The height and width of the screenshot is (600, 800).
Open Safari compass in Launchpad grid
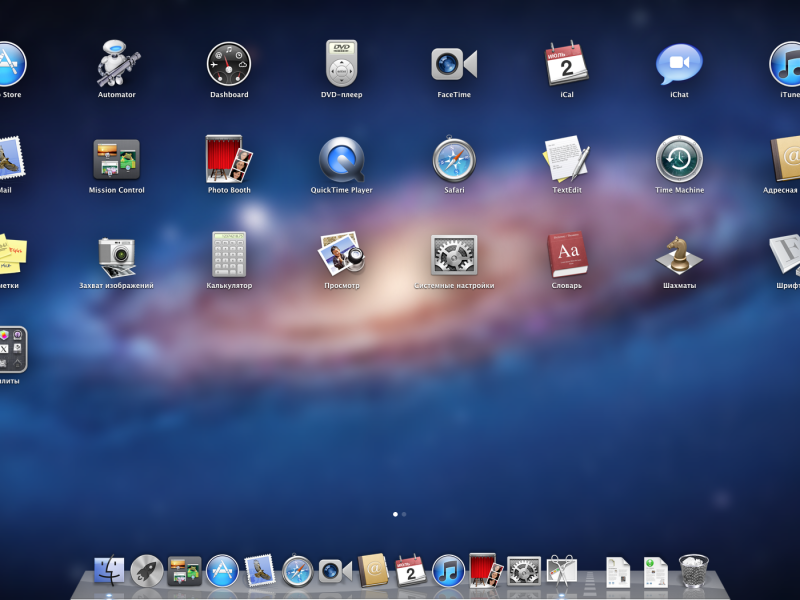[454, 159]
